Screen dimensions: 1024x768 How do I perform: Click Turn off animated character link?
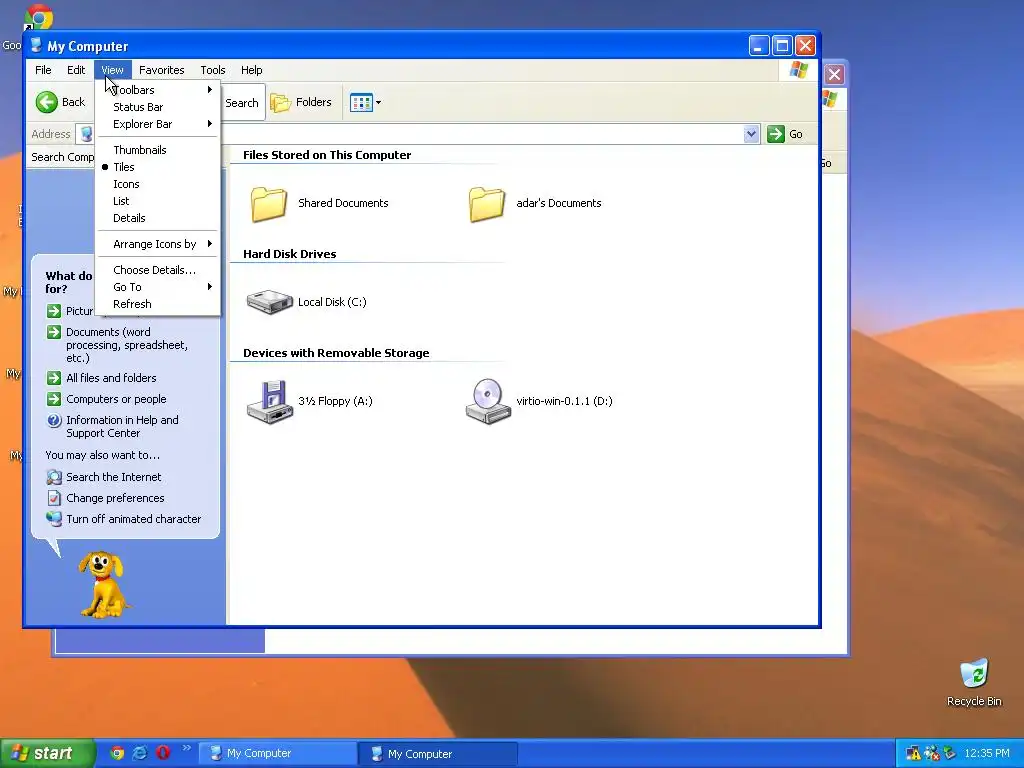tap(134, 519)
